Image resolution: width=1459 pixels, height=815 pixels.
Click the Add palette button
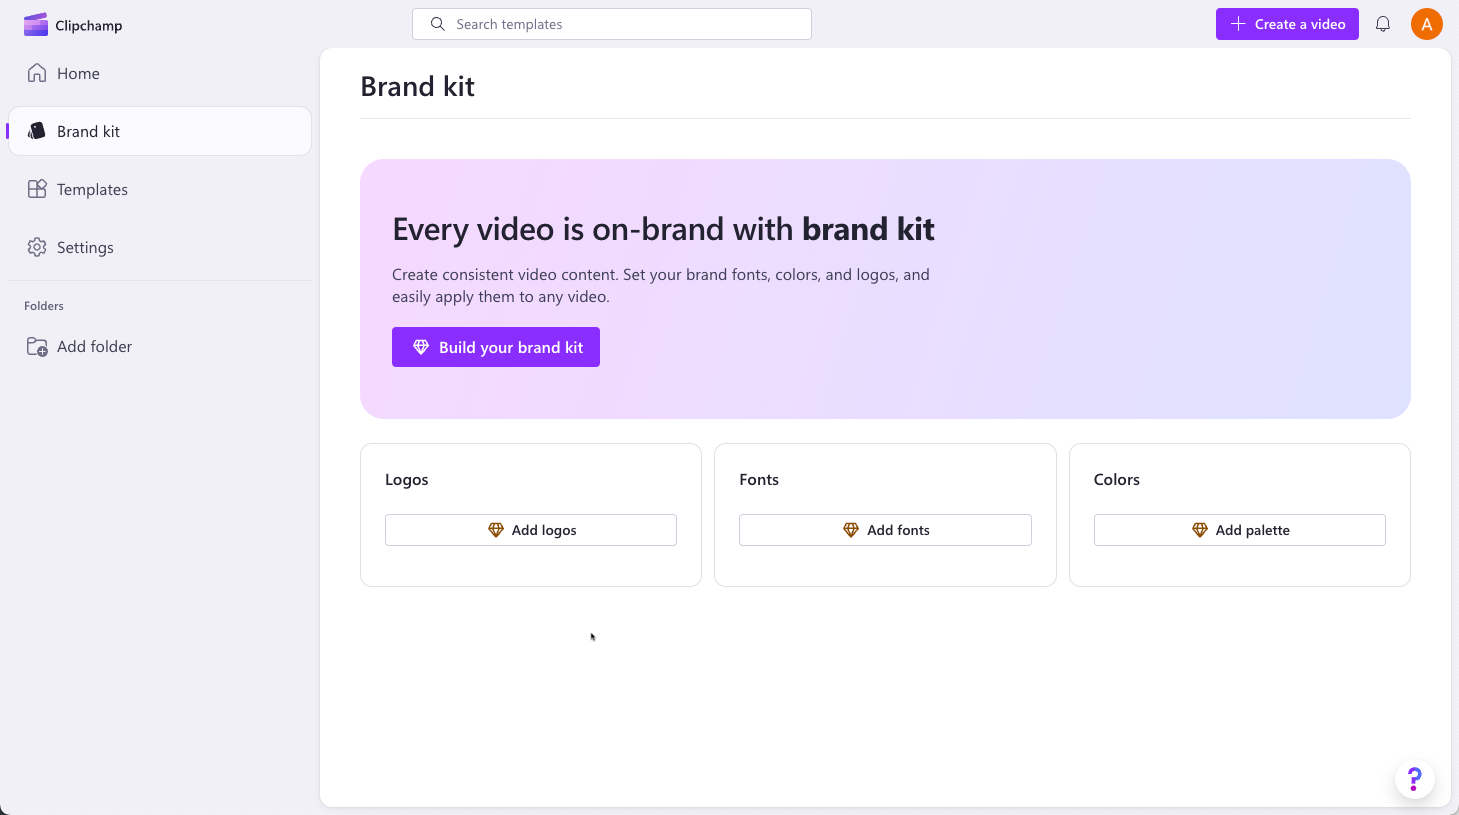[x=1239, y=530]
